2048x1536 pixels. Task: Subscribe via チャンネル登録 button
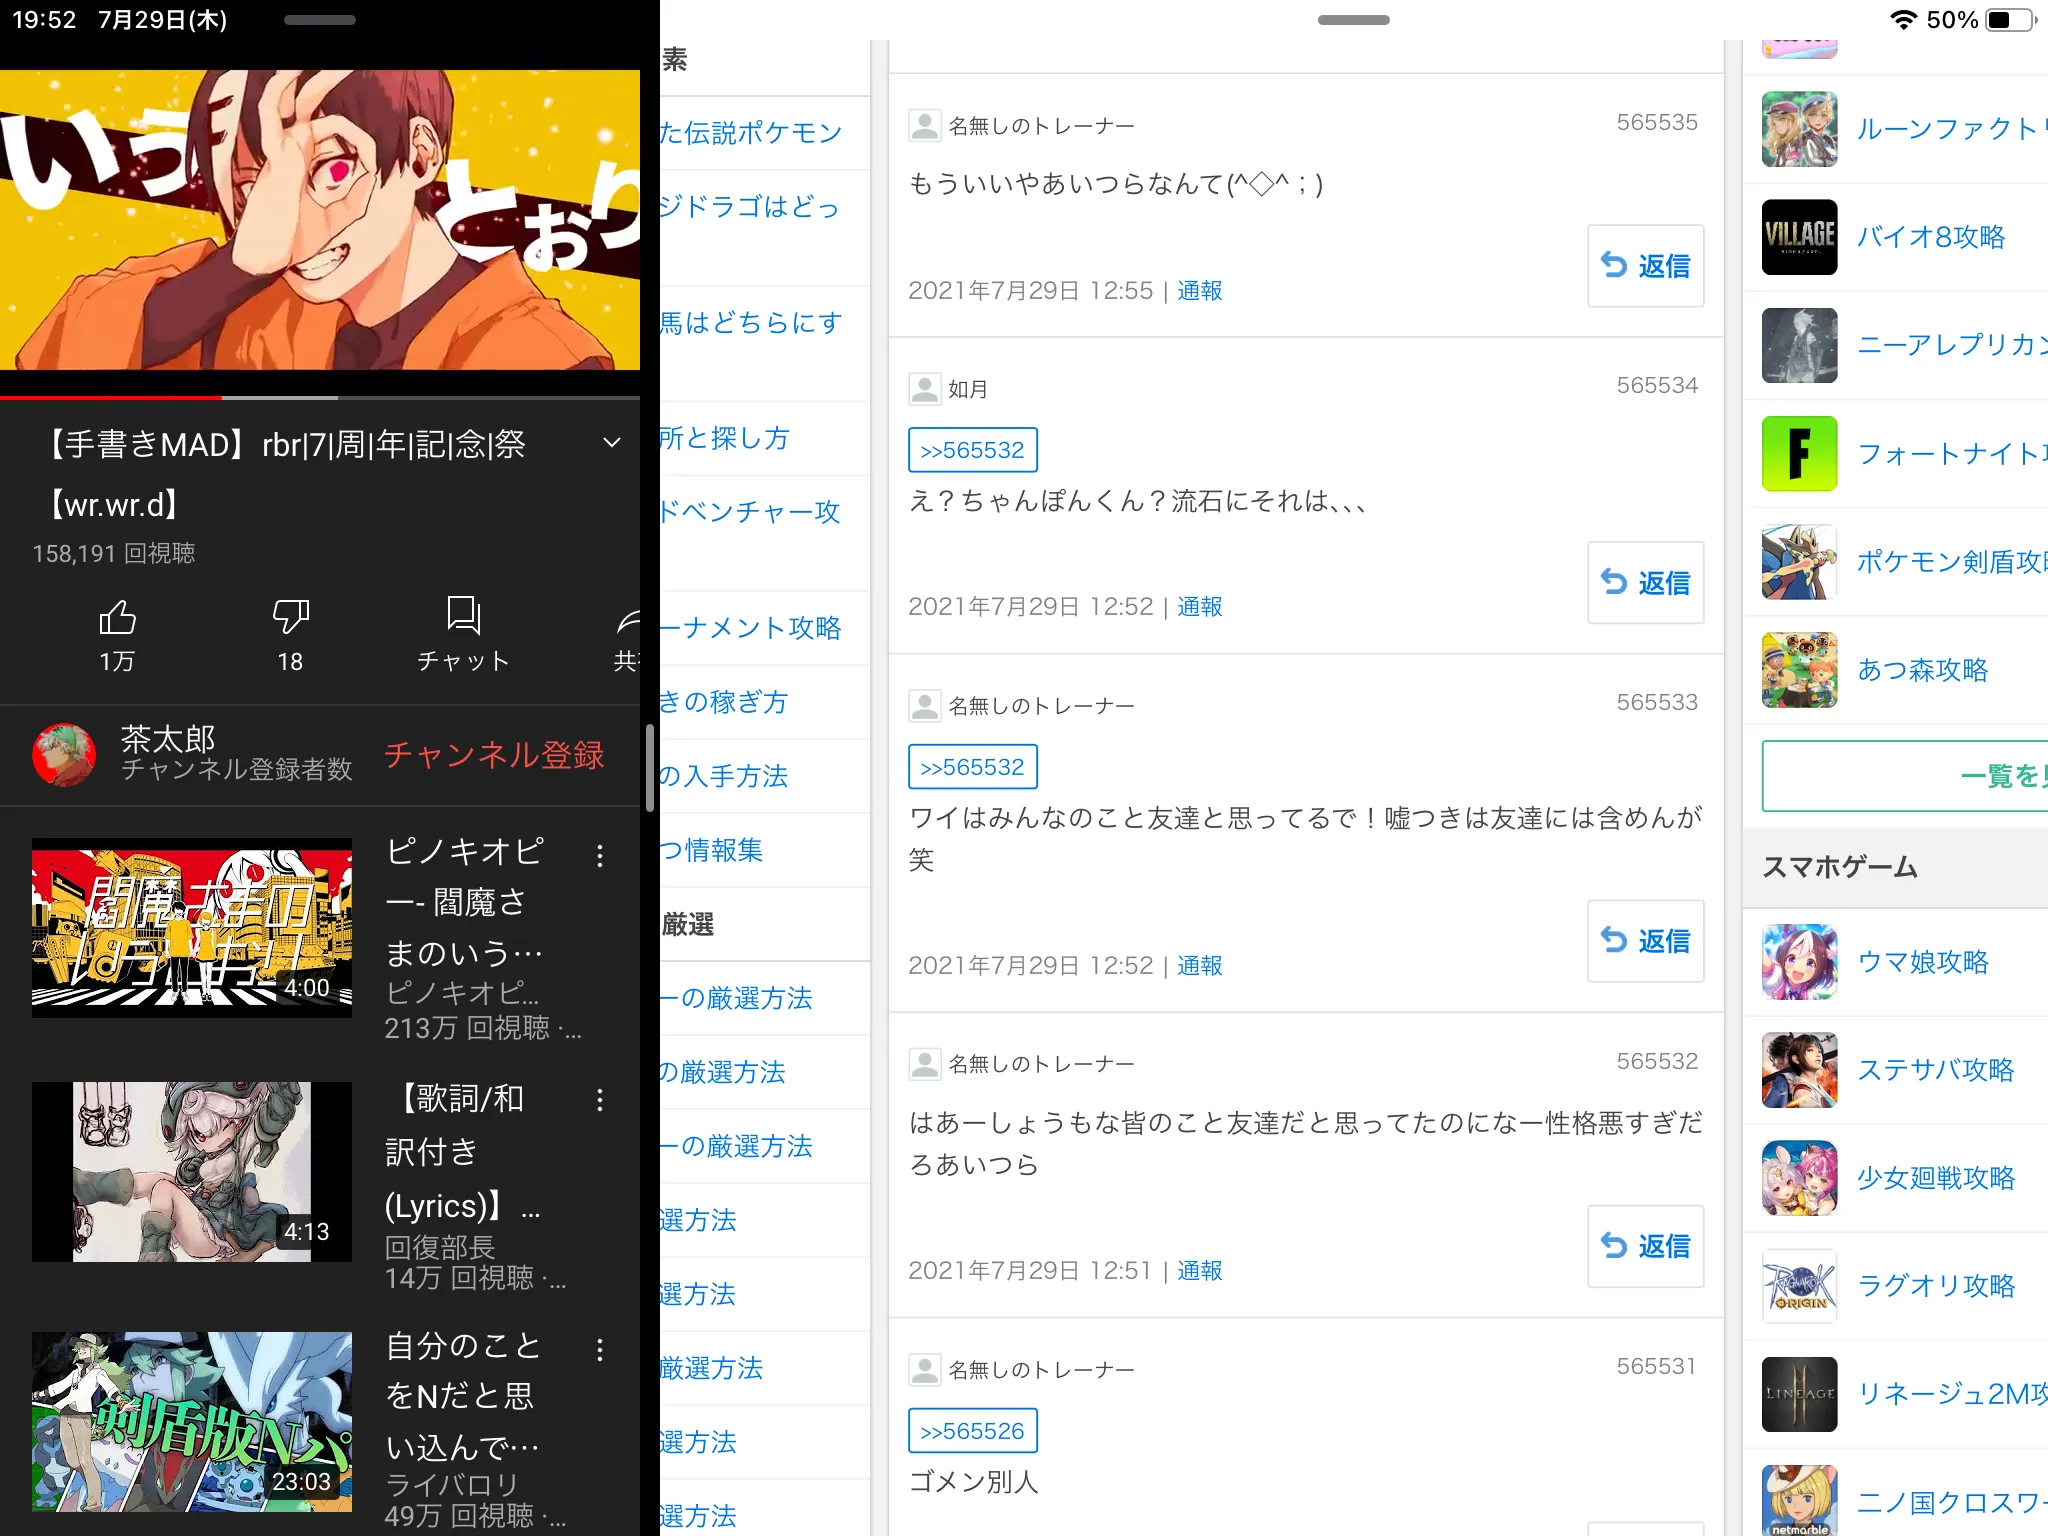(x=494, y=755)
